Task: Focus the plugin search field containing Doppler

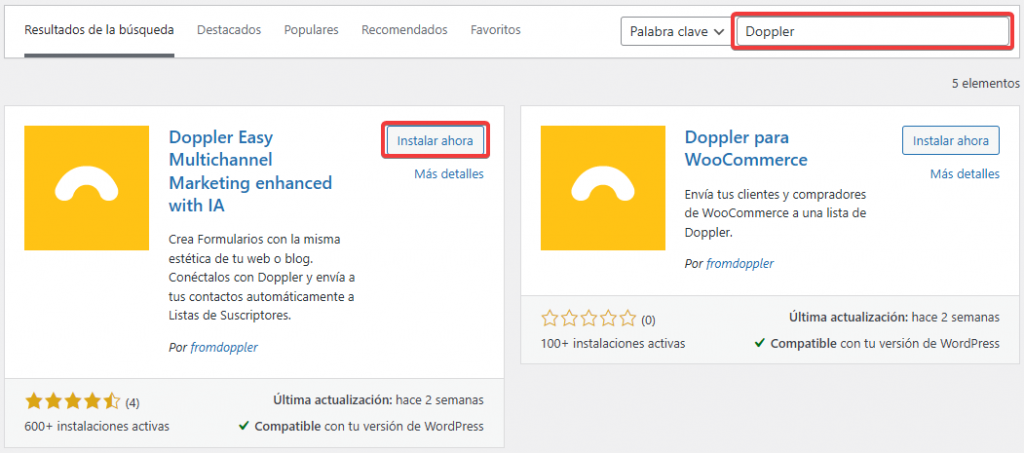Action: (x=873, y=31)
